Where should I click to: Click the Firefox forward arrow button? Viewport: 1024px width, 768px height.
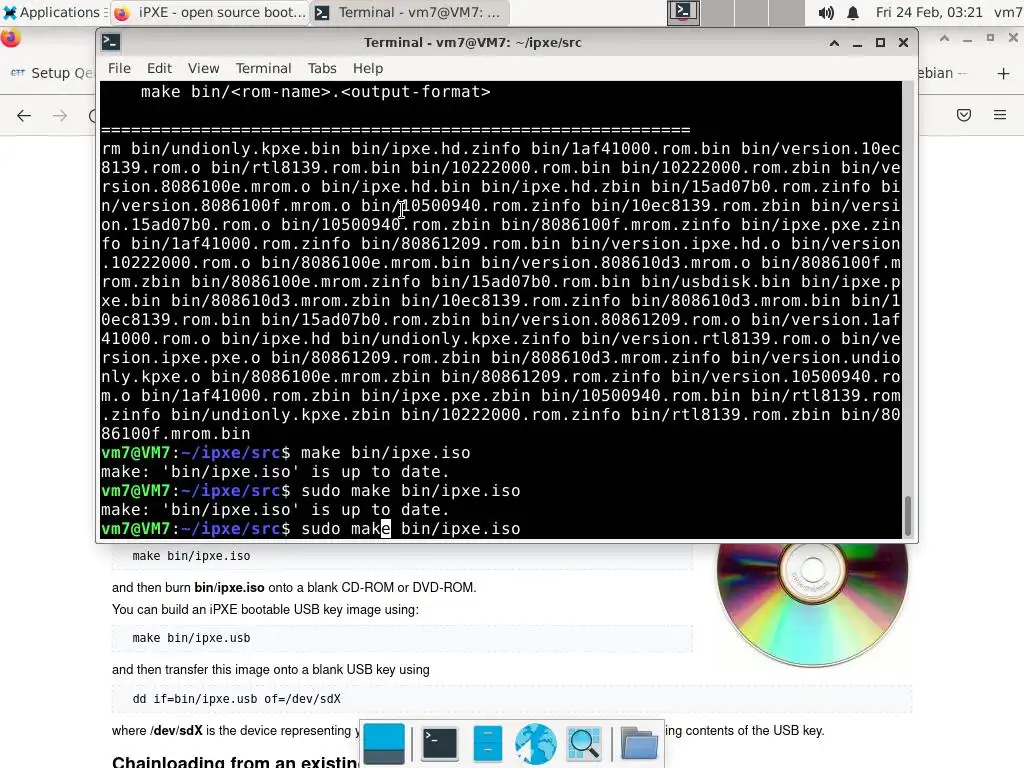tap(59, 116)
